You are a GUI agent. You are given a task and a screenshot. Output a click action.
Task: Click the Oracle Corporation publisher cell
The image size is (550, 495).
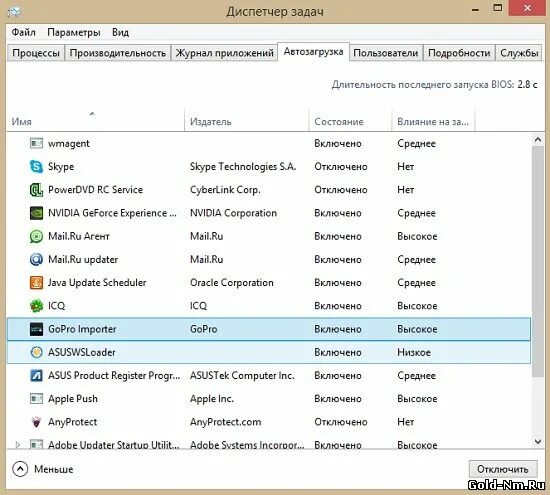click(232, 283)
